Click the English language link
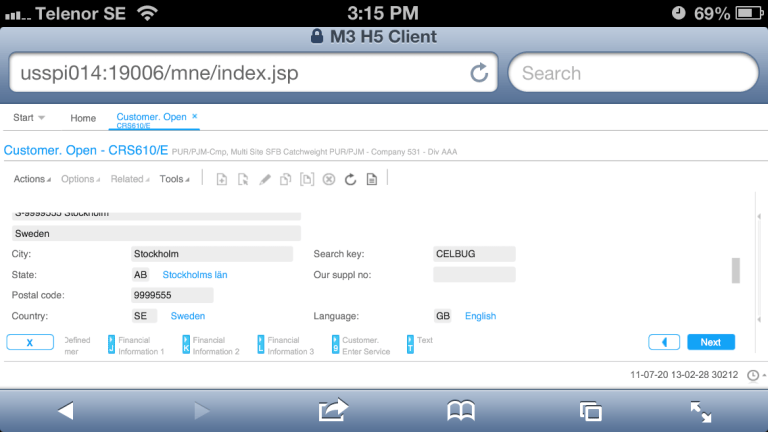Image resolution: width=768 pixels, height=432 pixels. point(480,316)
